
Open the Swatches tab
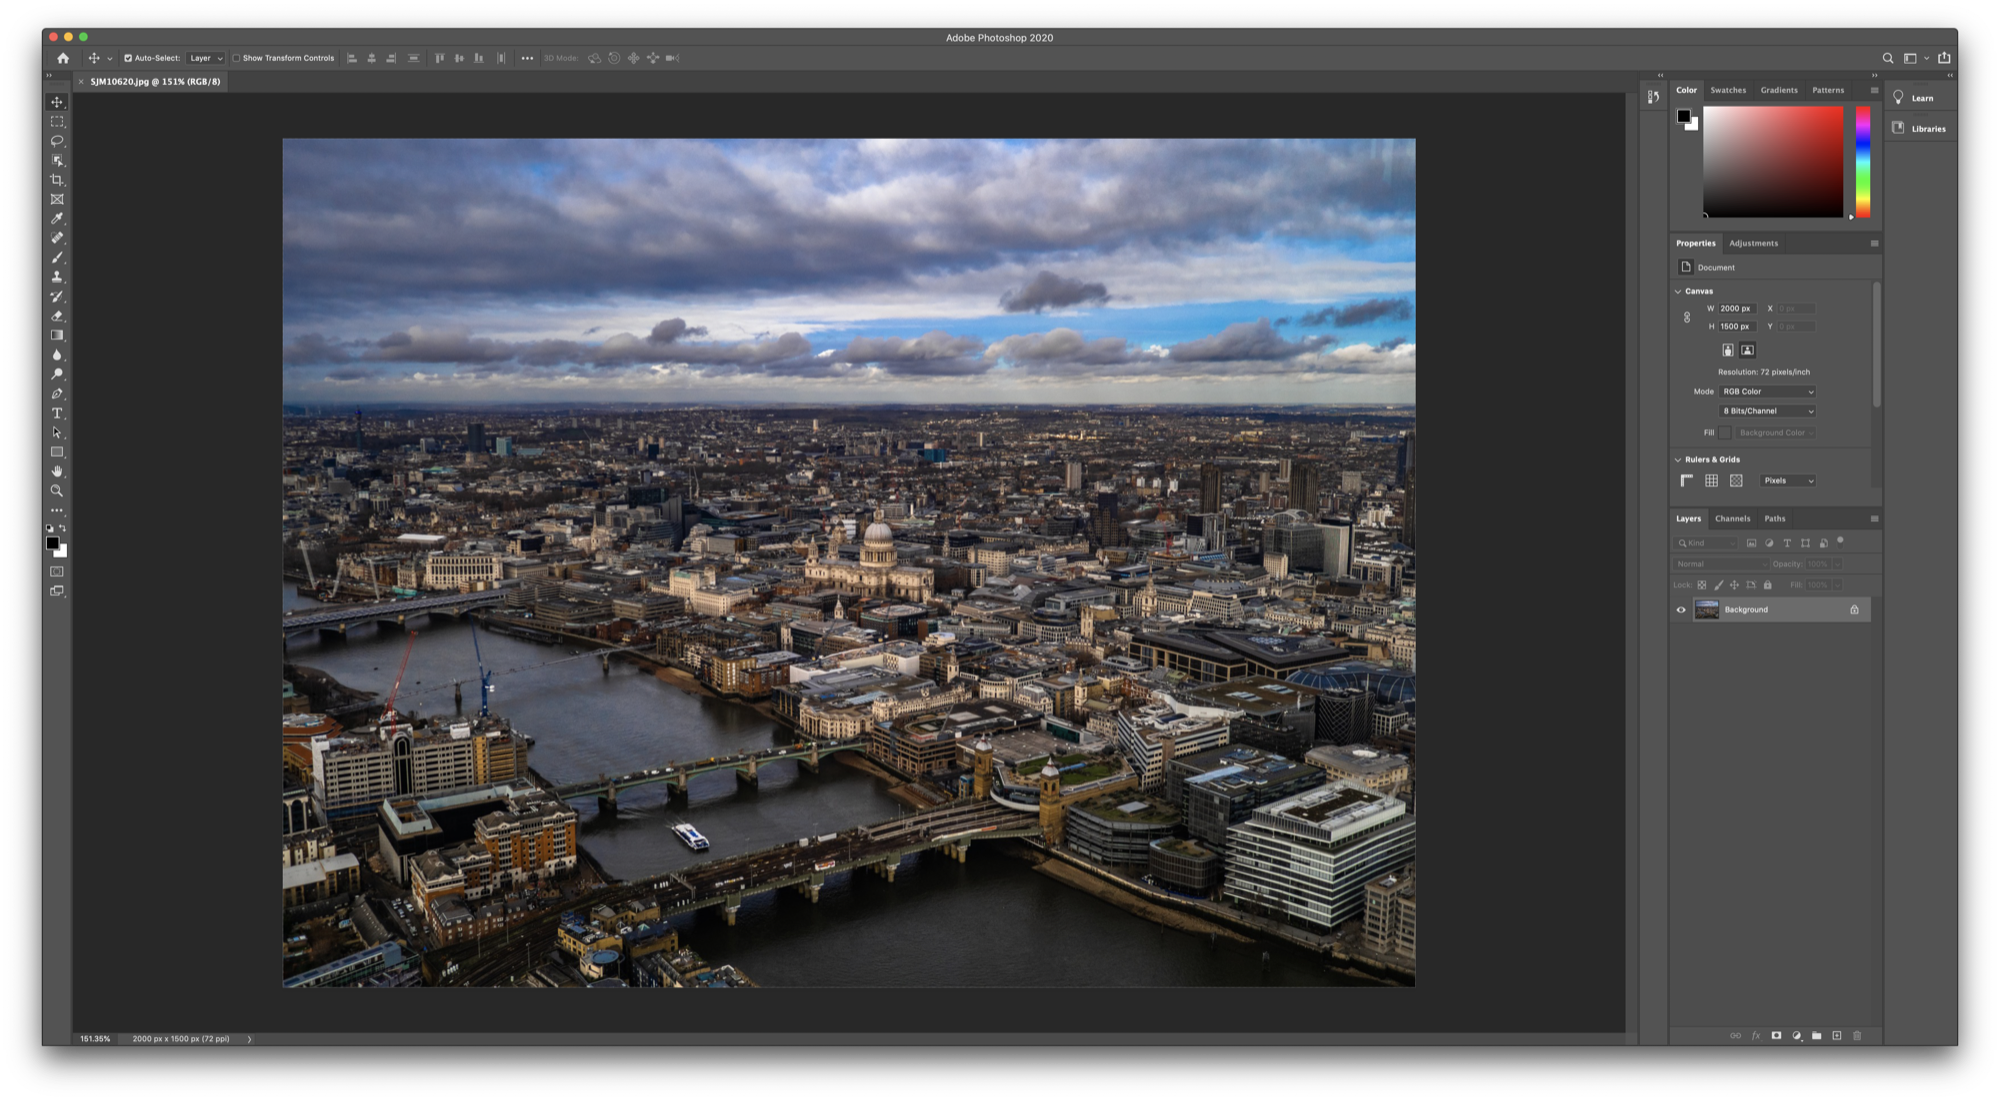click(1728, 90)
